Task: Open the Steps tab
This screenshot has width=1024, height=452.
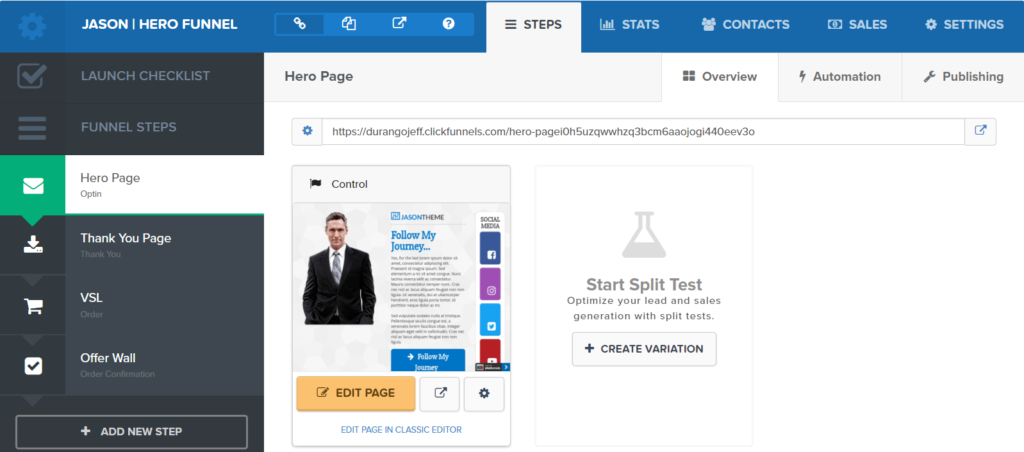Action: tap(534, 25)
